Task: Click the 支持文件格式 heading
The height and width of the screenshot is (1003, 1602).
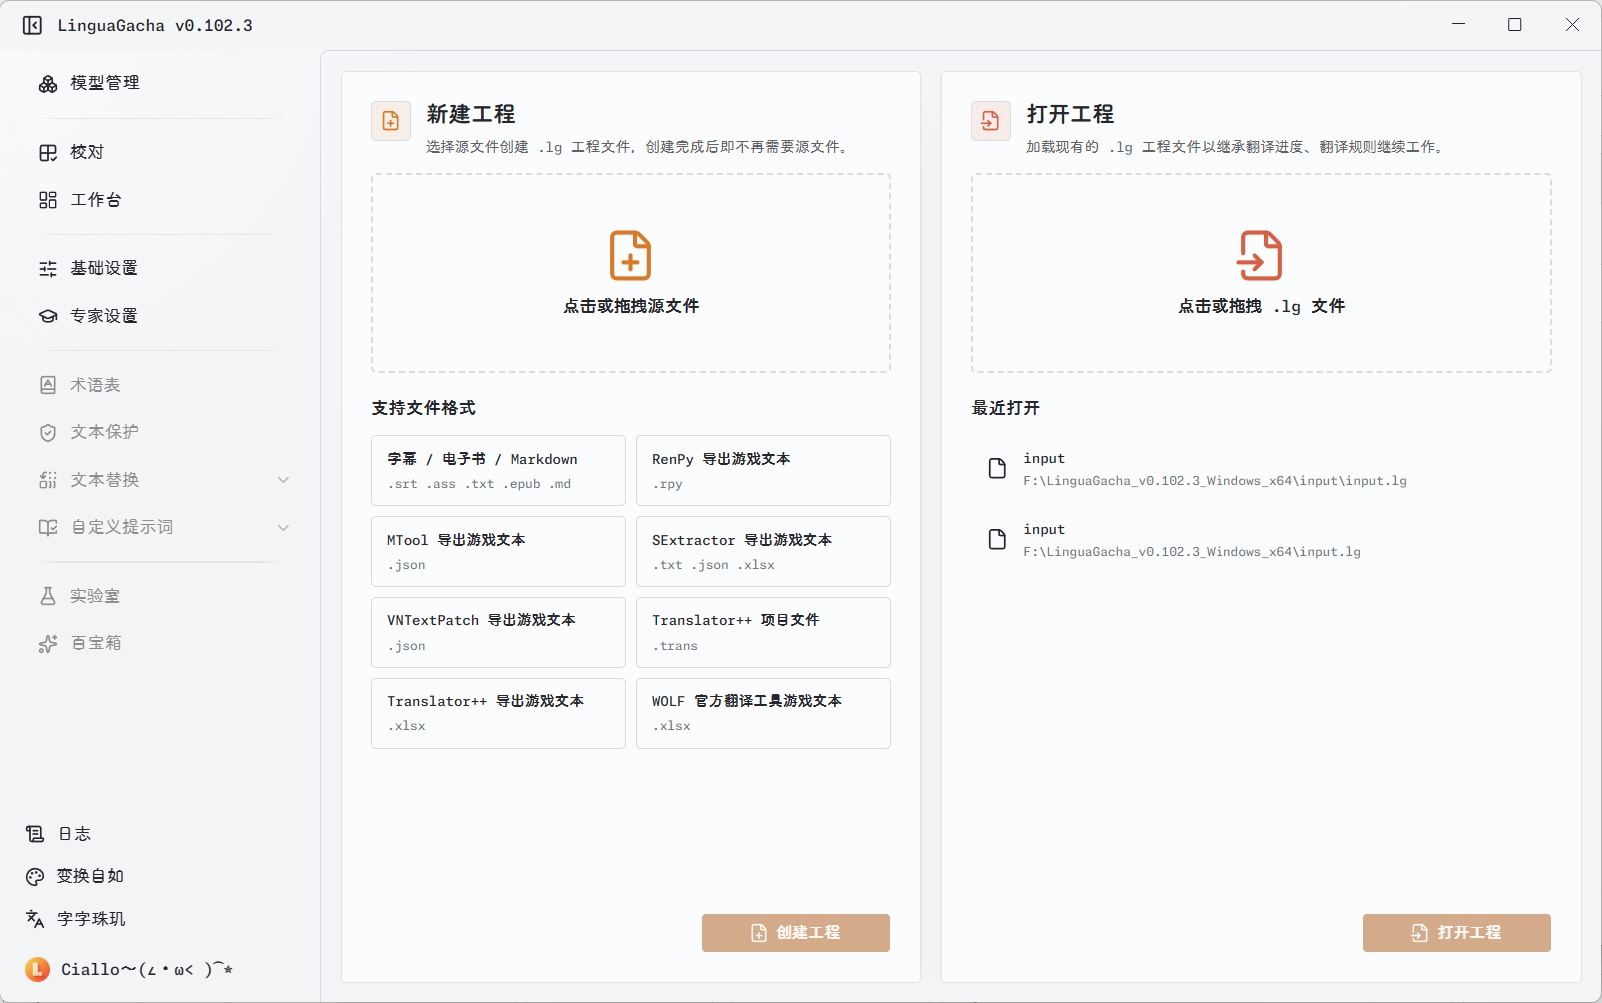Action: 424,408
